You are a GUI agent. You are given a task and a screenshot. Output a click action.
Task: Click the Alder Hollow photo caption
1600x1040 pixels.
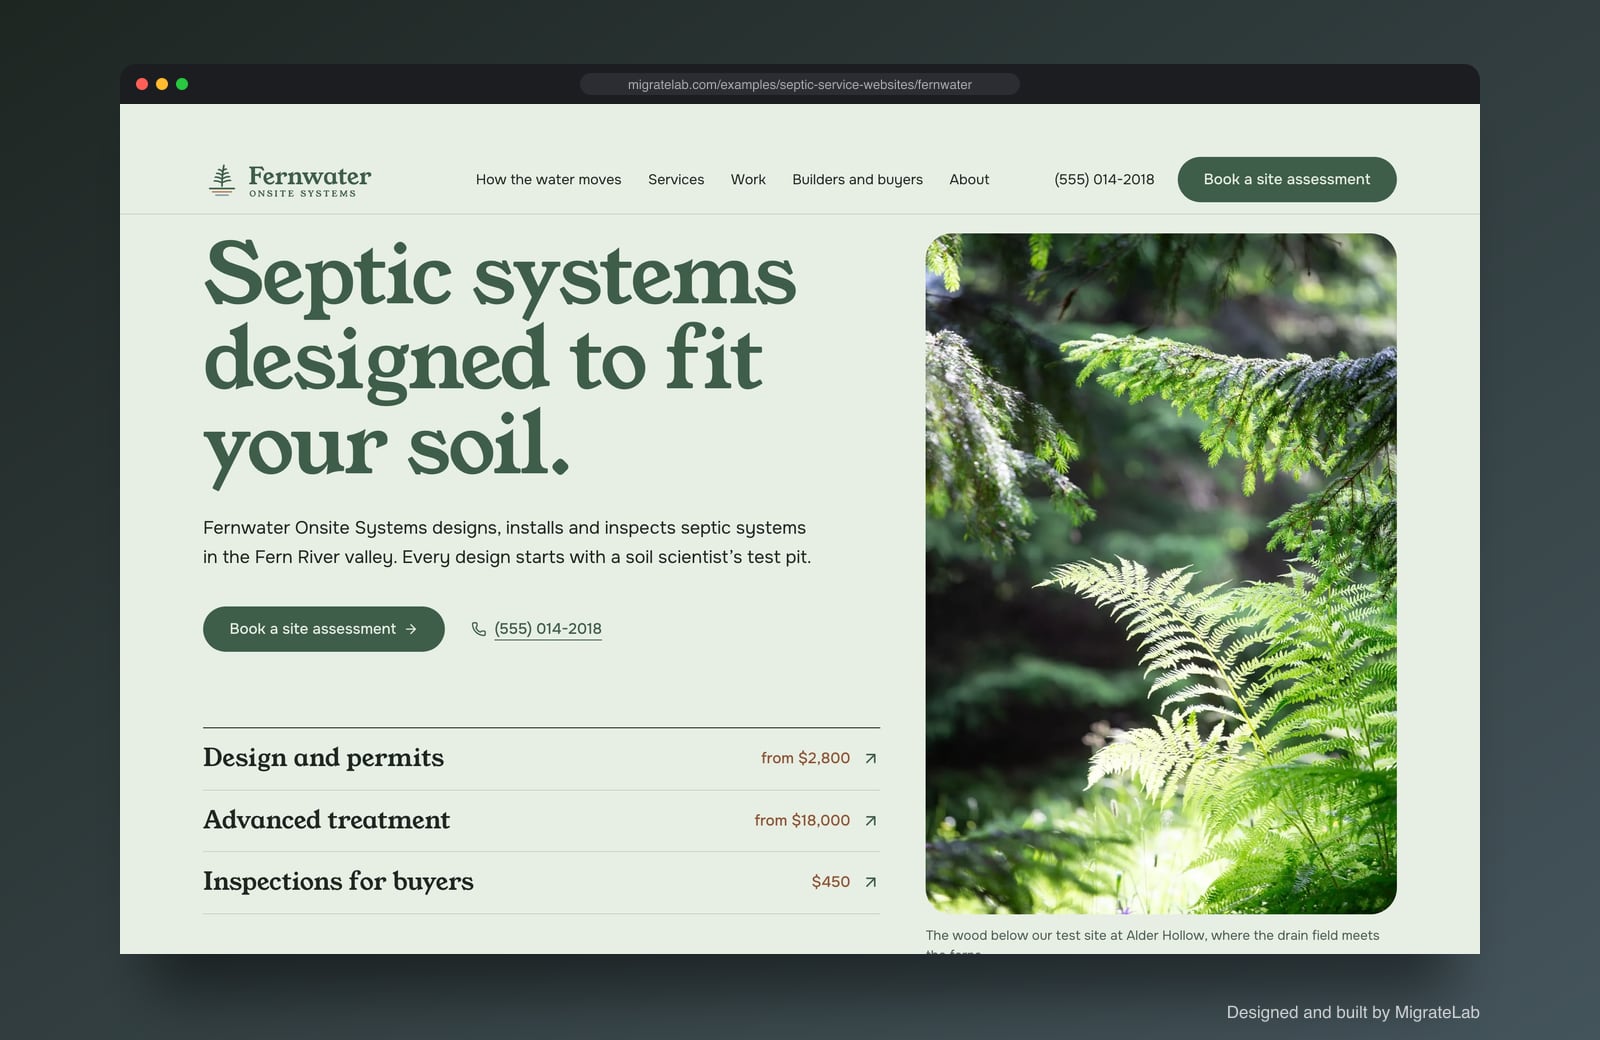pyautogui.click(x=1152, y=941)
